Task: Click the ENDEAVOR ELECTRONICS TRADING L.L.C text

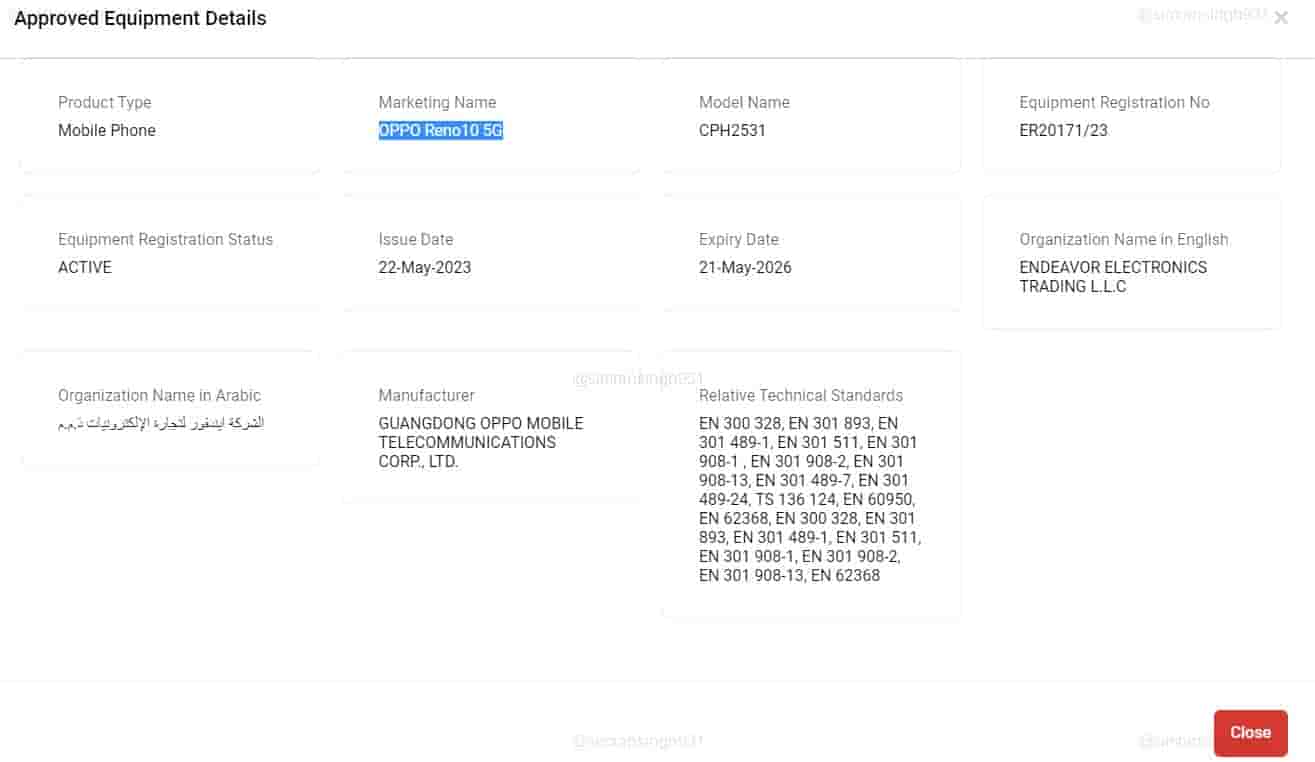Action: coord(1112,277)
